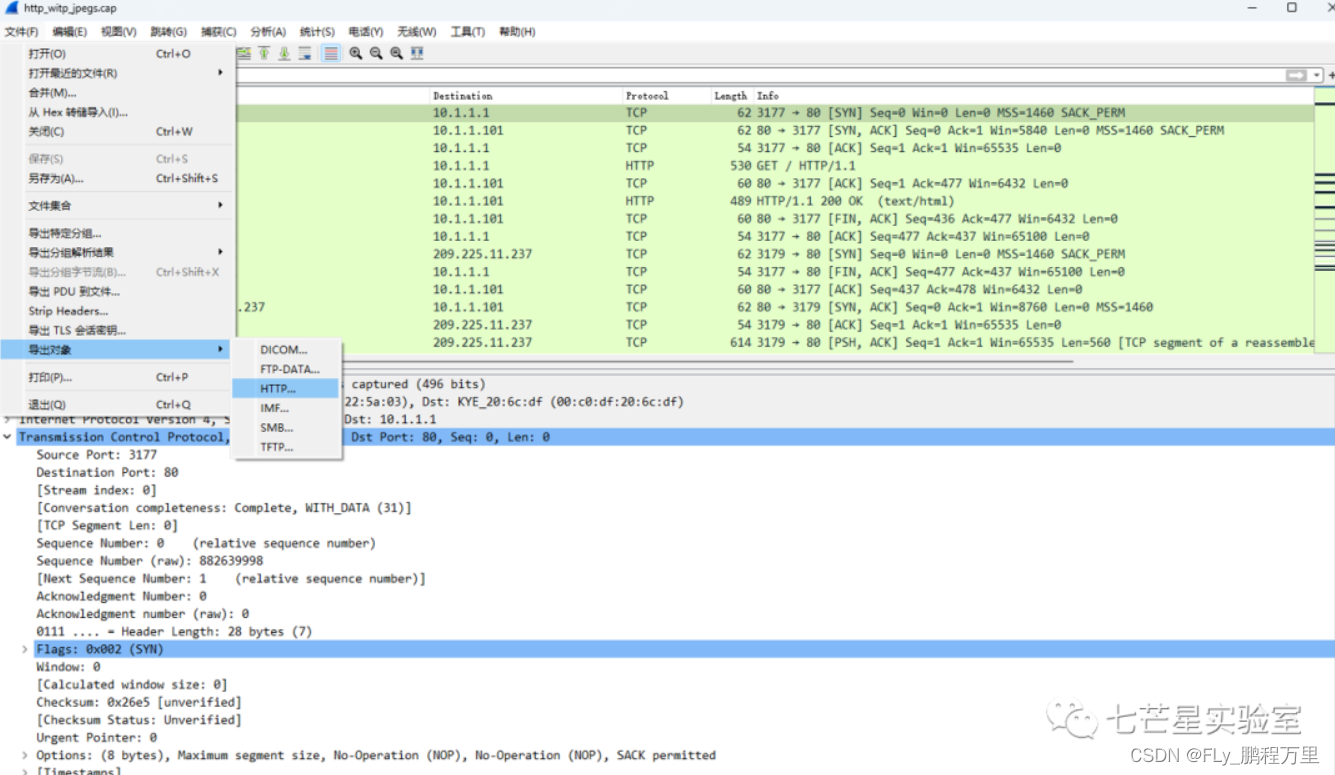Toggle auto-scroll during live capture icon
The image size is (1335, 775).
point(304,53)
